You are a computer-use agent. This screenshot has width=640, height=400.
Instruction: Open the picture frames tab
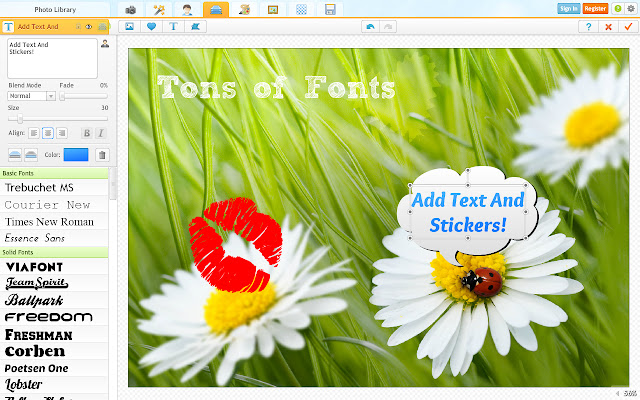coord(273,9)
